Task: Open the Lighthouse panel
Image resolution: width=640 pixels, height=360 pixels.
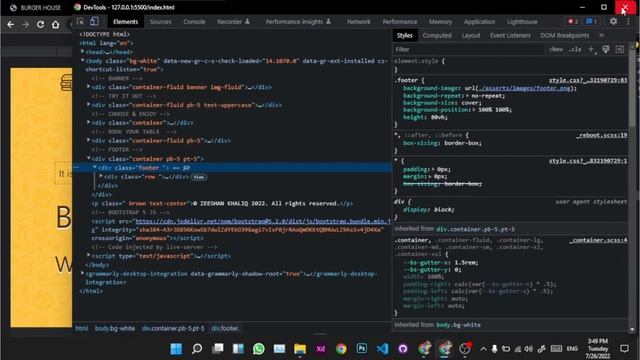Action: tap(522, 22)
